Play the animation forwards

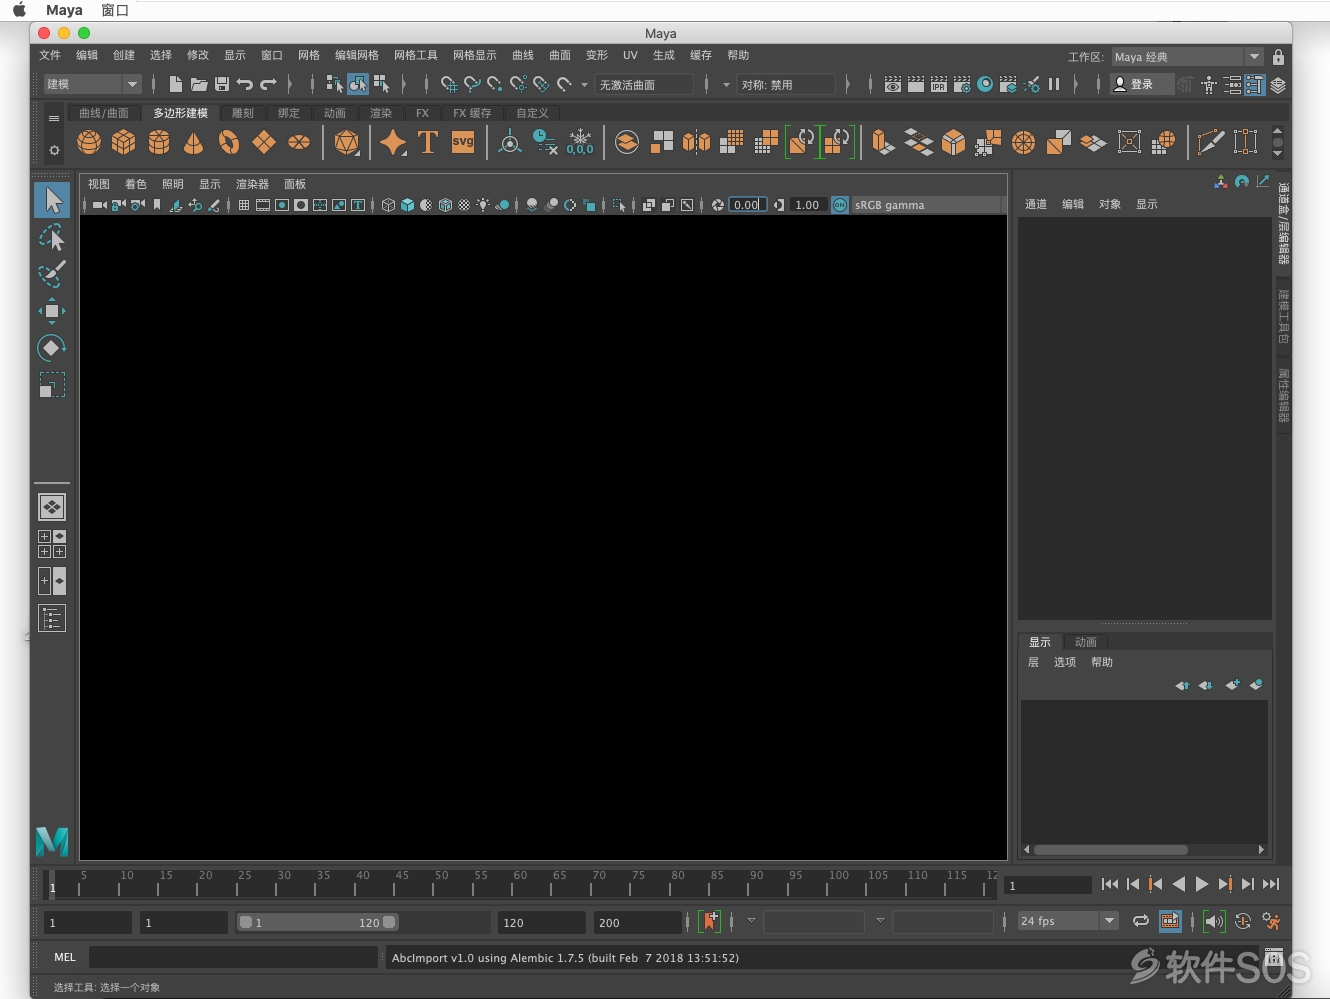pyautogui.click(x=1202, y=884)
